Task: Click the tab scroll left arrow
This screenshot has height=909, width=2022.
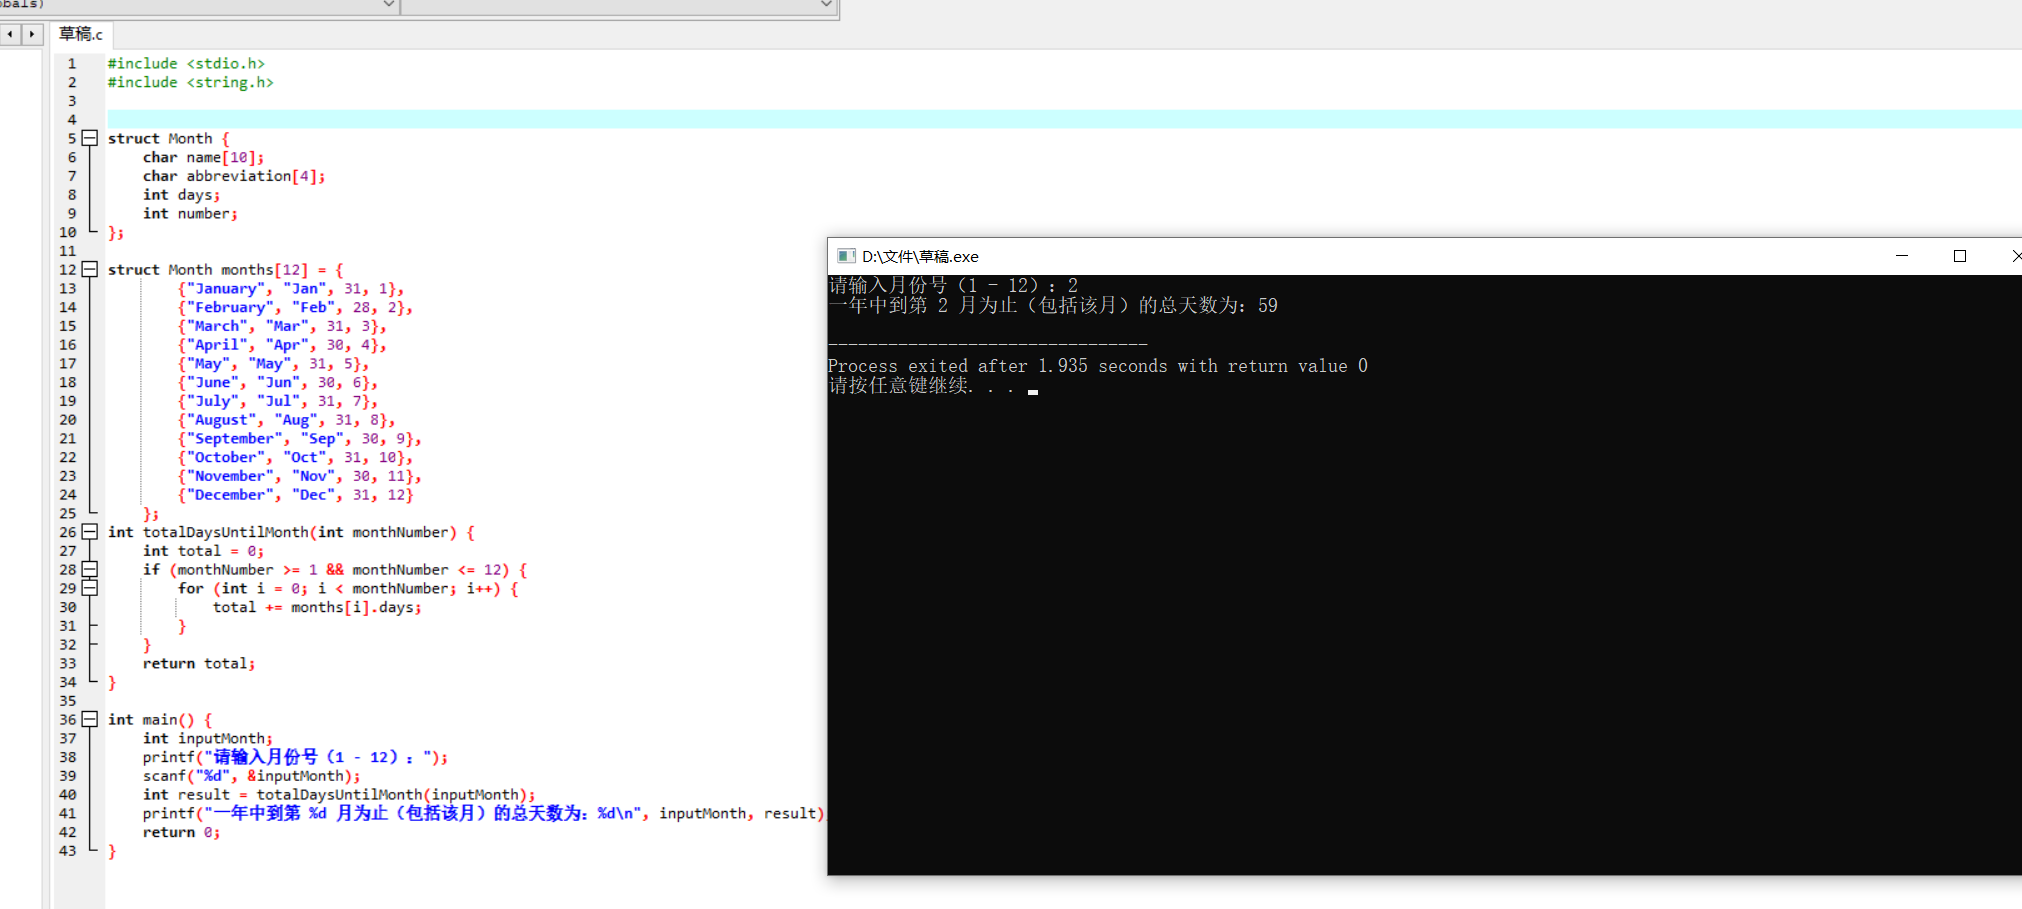Action: coord(10,34)
